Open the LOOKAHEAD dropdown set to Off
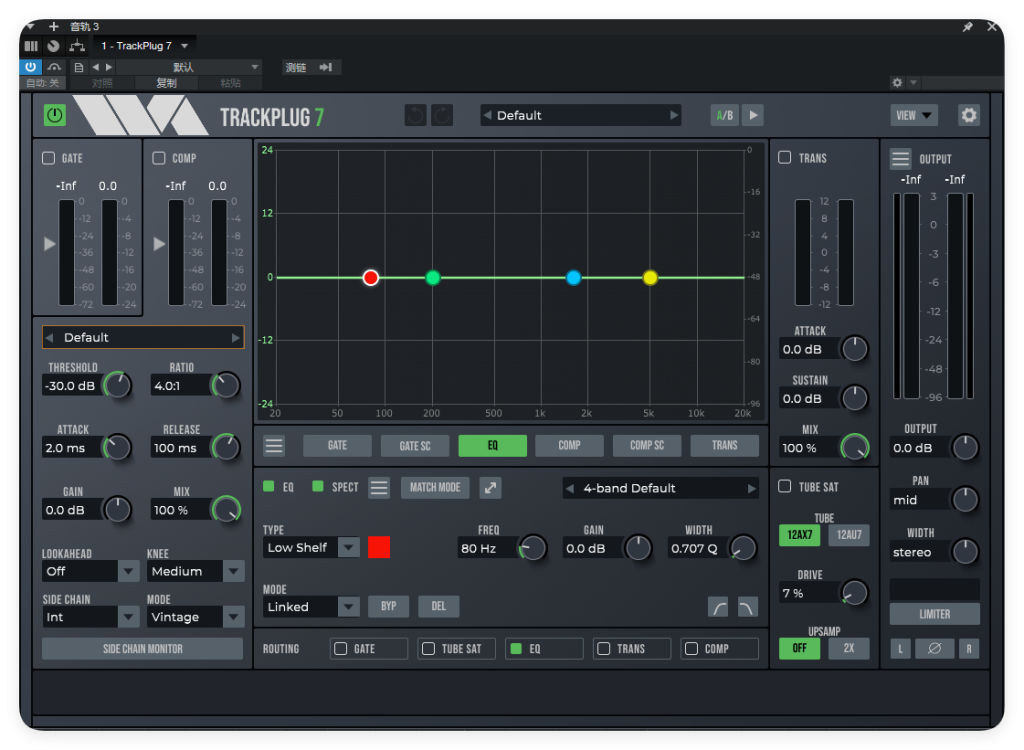The image size is (1024, 750). point(91,571)
